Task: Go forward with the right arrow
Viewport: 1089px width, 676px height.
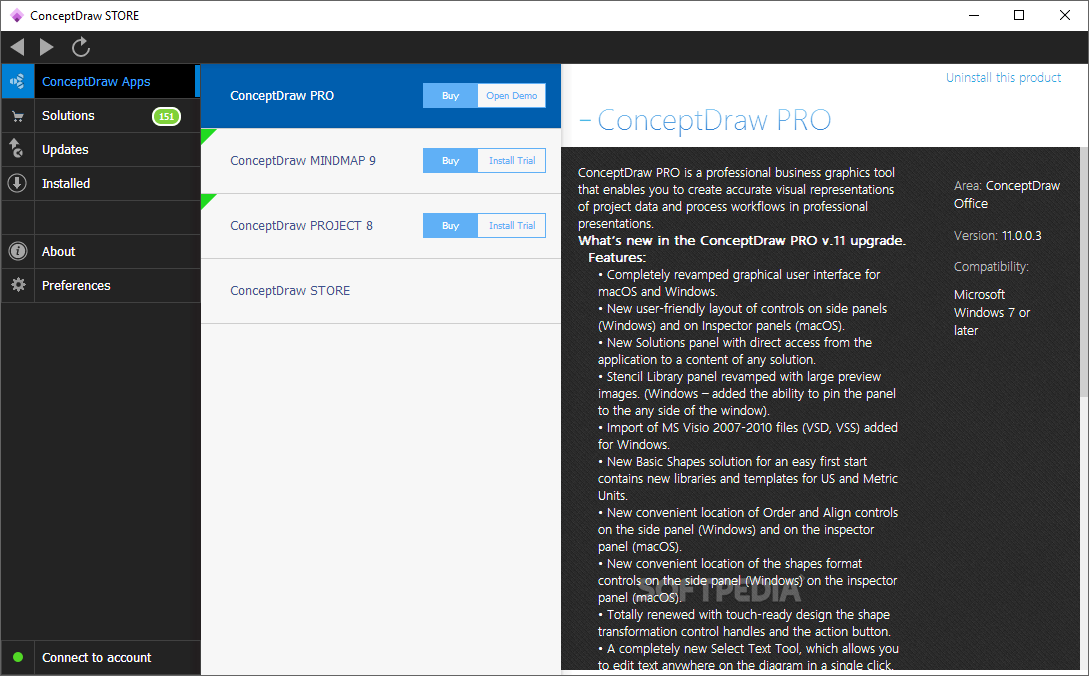Action: click(47, 47)
